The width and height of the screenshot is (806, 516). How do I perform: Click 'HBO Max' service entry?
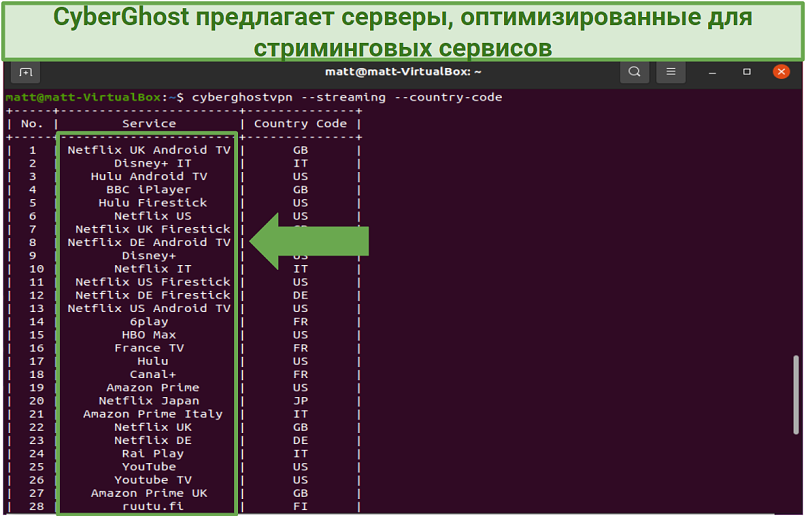coord(149,335)
